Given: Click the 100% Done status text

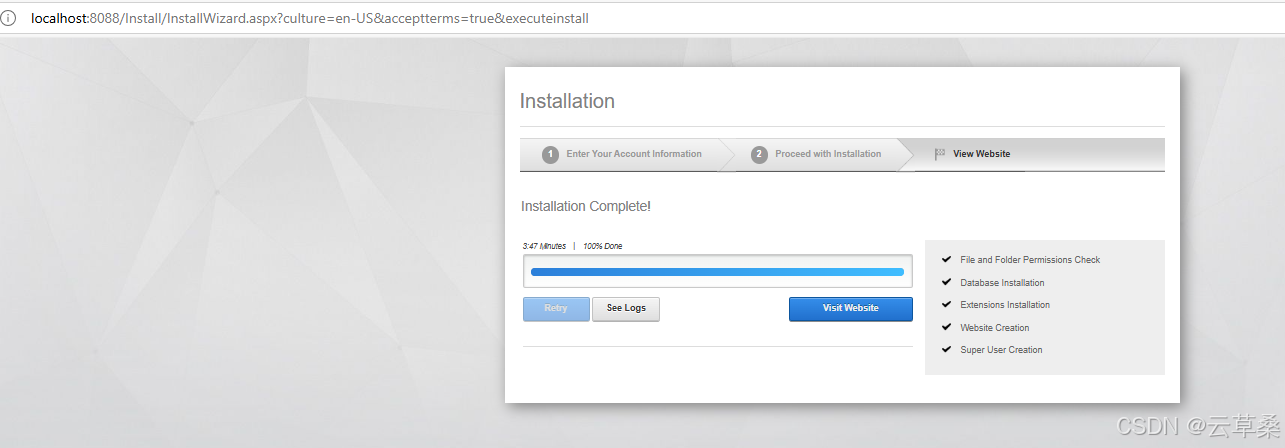Looking at the screenshot, I should tap(603, 246).
